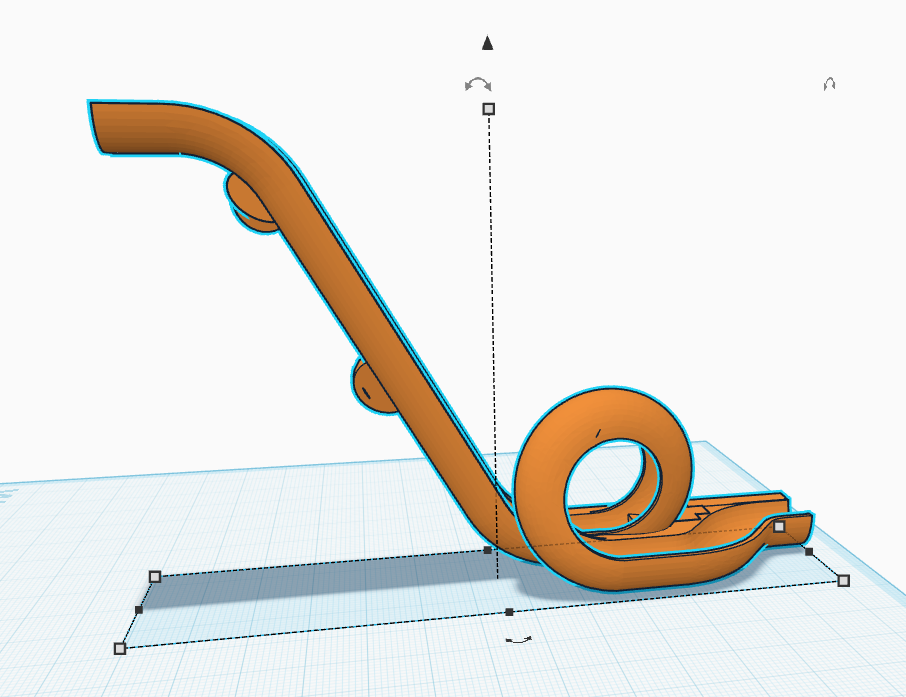Select the back-right white corner handle near the object's tip

(x=779, y=526)
